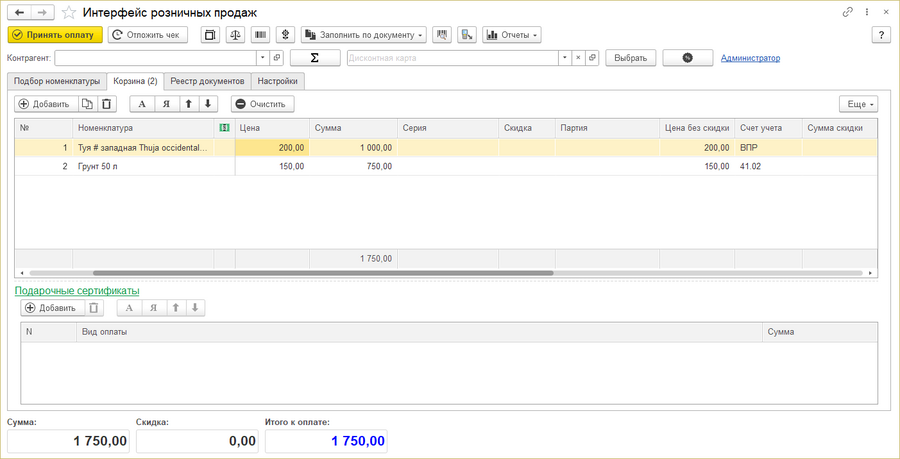
Task: Click the copy row icon in basket toolbar
Action: click(x=87, y=104)
